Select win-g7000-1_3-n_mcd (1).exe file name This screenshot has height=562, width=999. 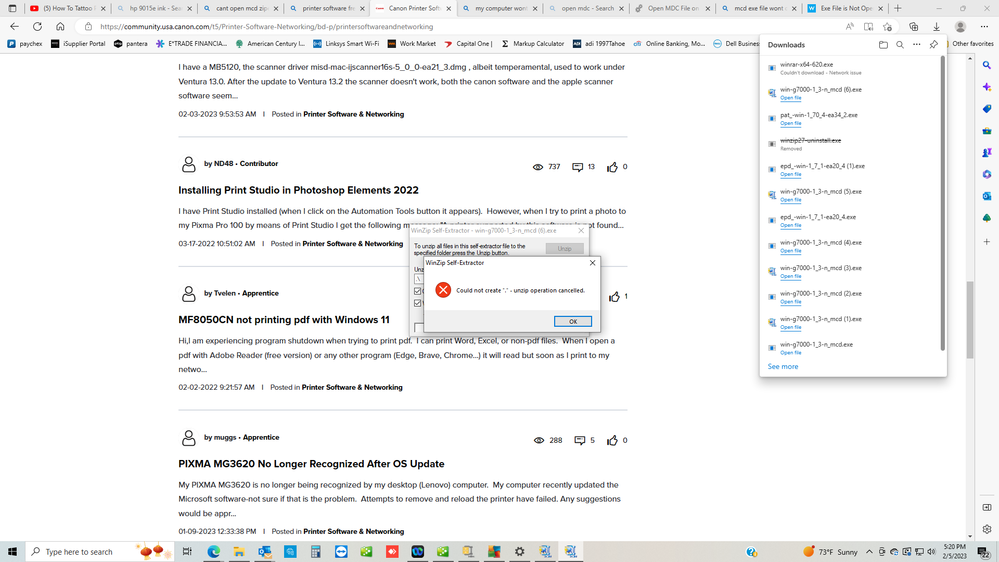pyautogui.click(x=821, y=319)
